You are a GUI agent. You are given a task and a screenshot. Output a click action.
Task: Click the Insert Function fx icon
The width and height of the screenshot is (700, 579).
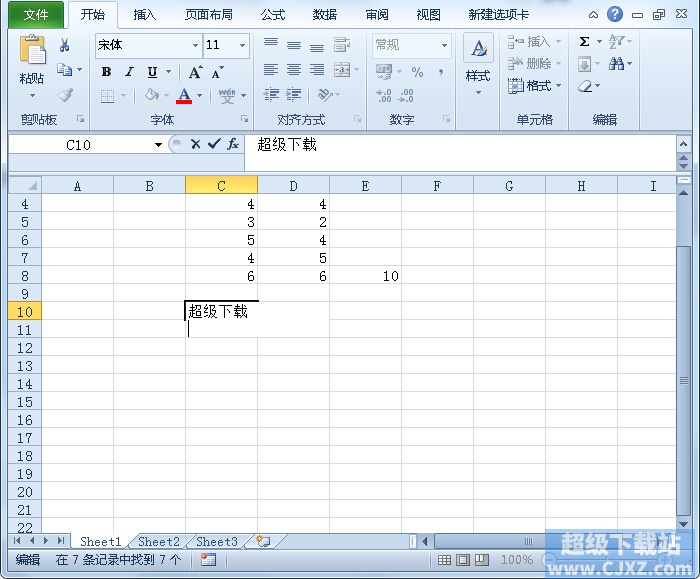pyautogui.click(x=233, y=144)
